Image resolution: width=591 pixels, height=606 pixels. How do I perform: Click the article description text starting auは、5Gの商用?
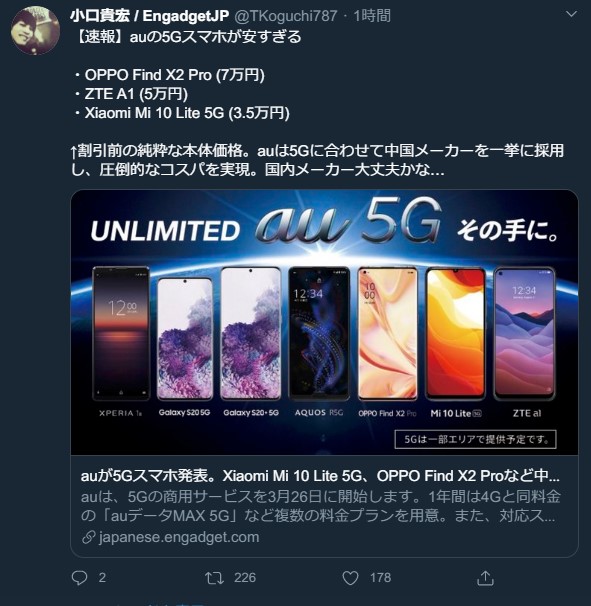click(320, 506)
